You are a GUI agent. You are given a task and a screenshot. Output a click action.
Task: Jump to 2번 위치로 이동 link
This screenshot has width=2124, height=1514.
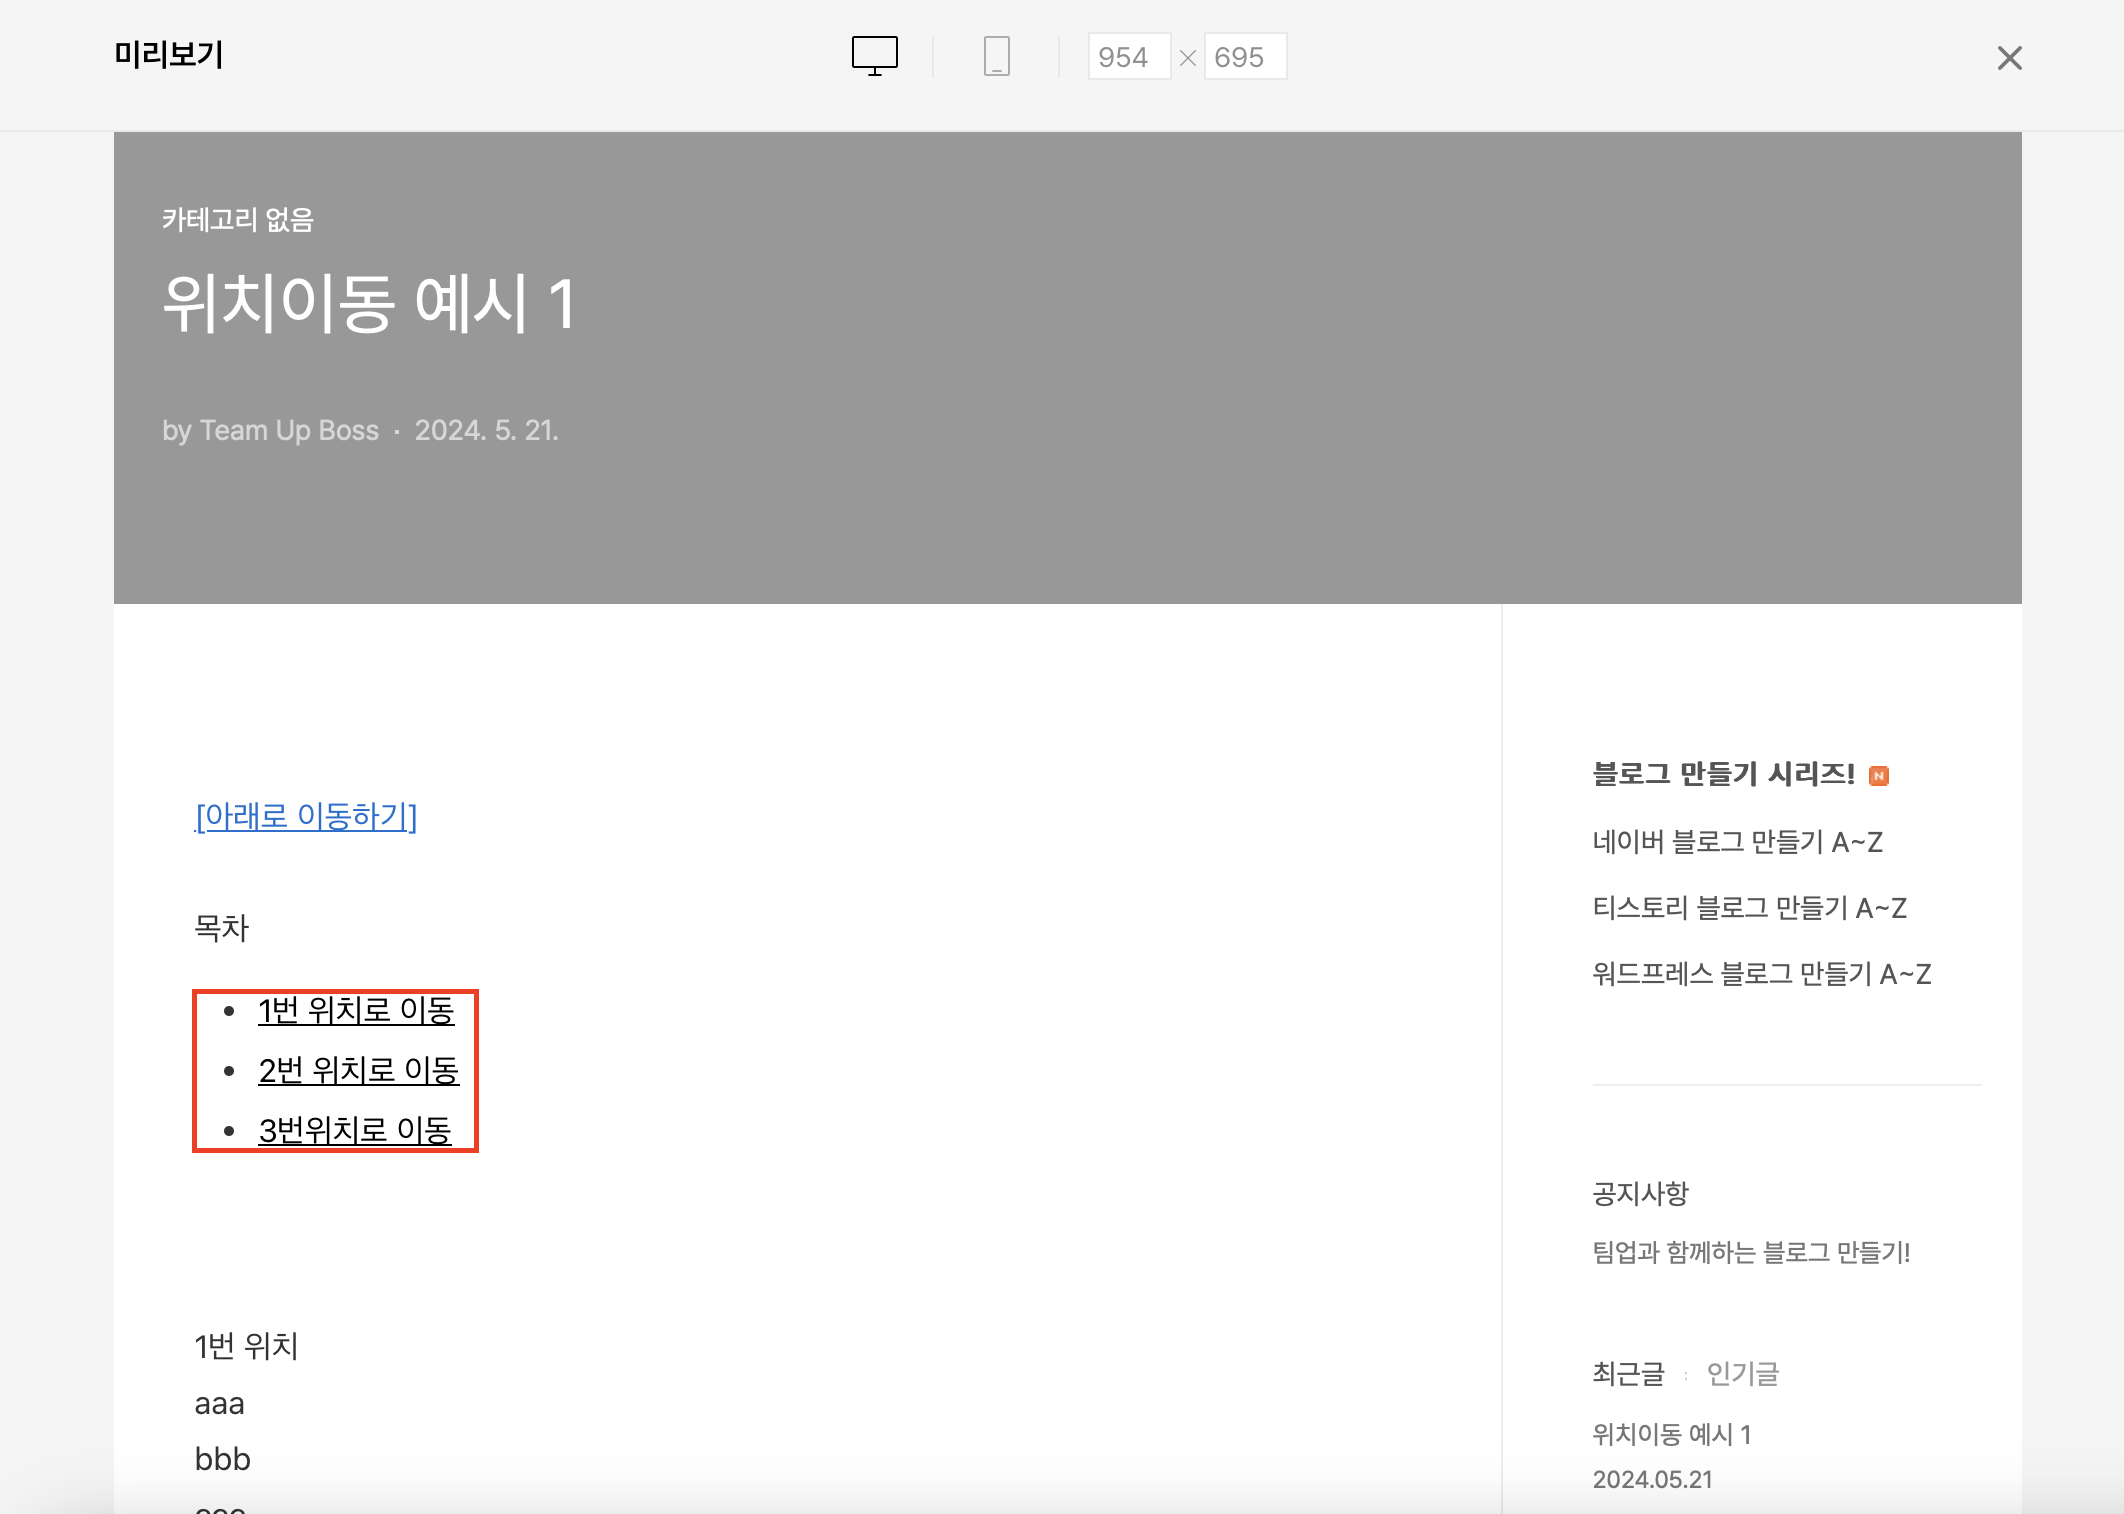coord(358,1071)
